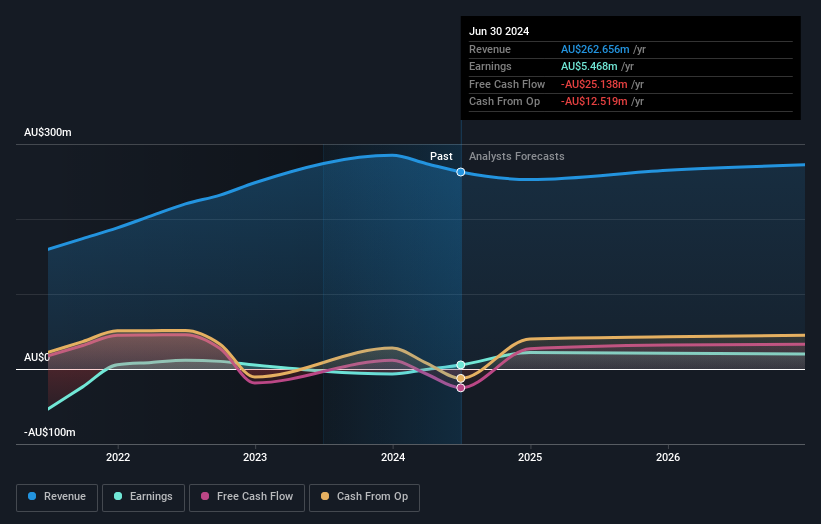821x524 pixels.
Task: Click the Cash From Op label in tooltip
Action: coord(504,102)
